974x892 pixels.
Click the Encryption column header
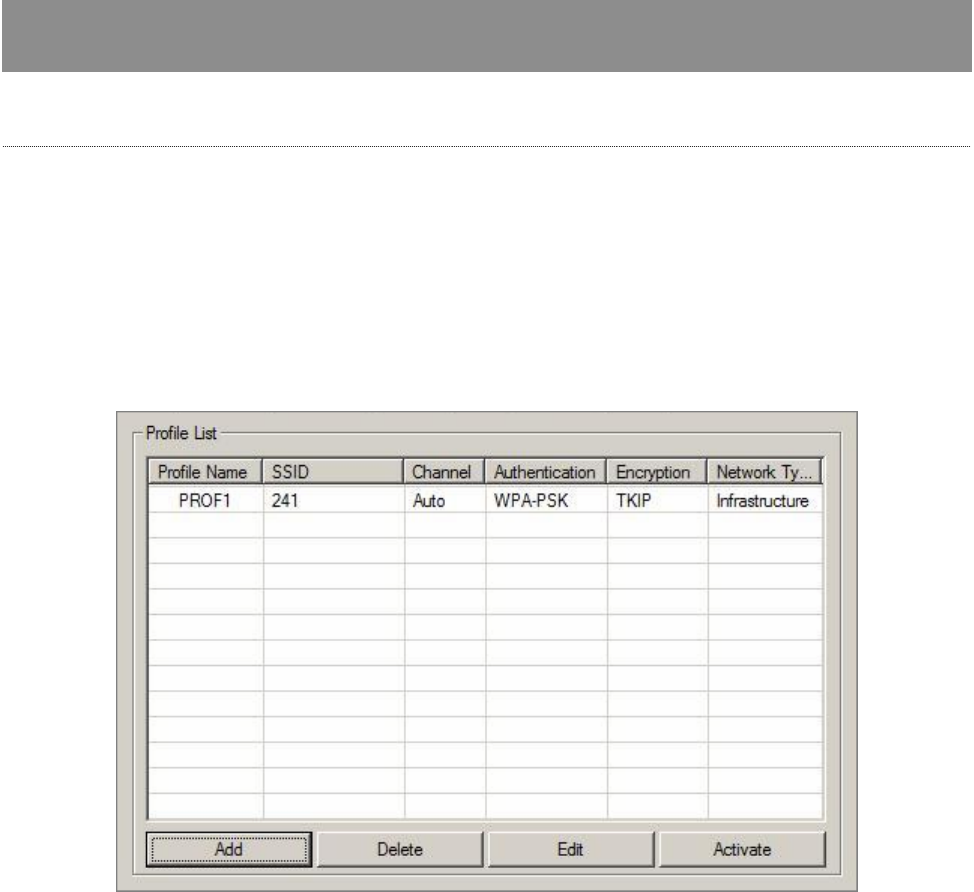click(657, 472)
